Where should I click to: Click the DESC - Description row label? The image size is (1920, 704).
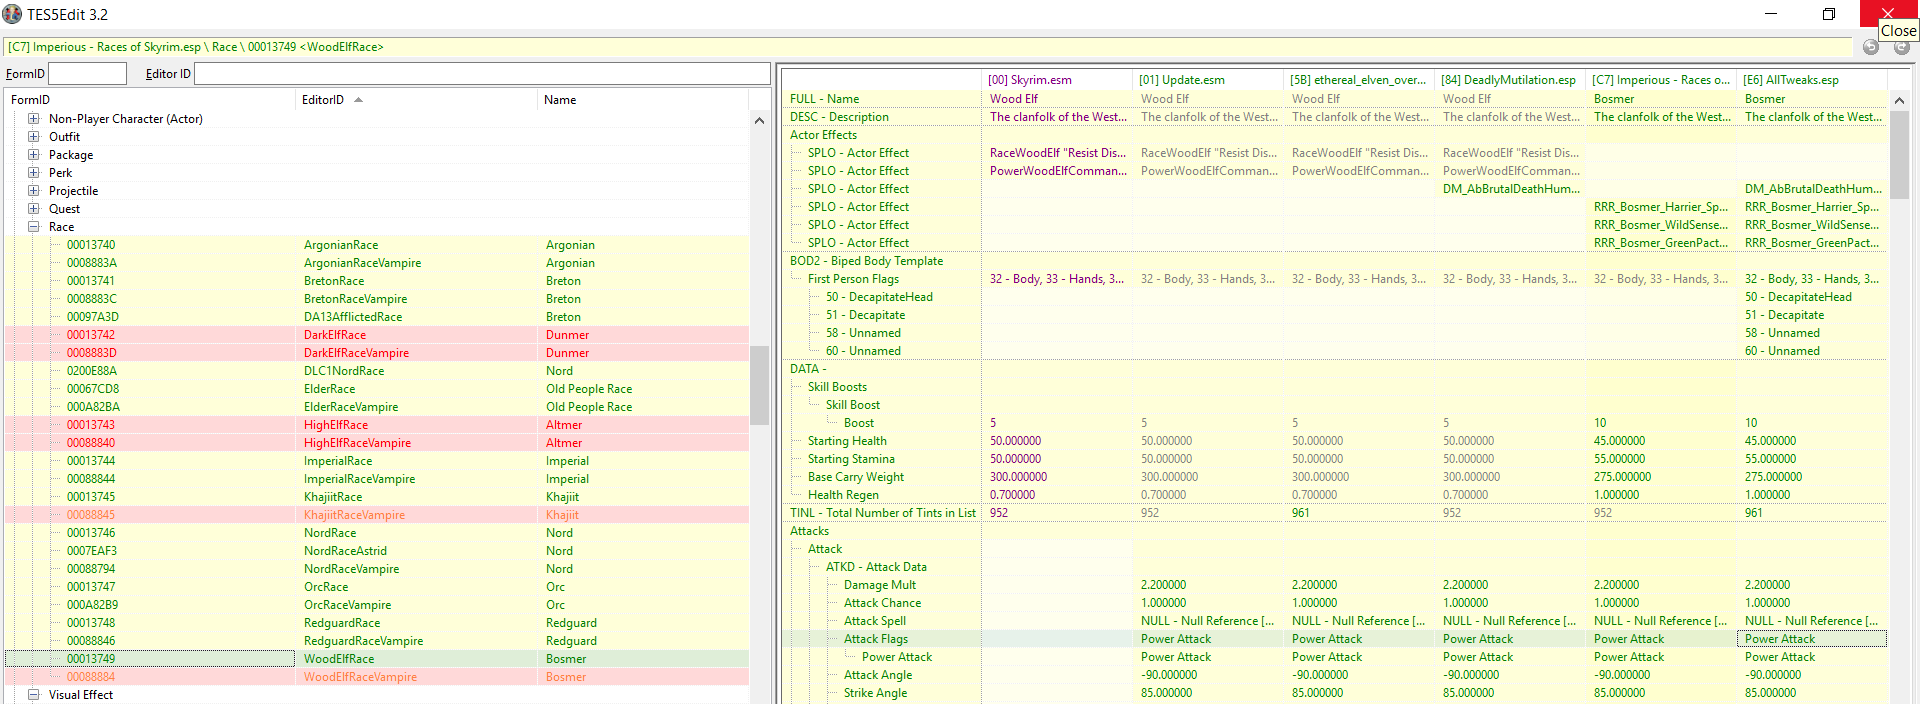pos(839,117)
